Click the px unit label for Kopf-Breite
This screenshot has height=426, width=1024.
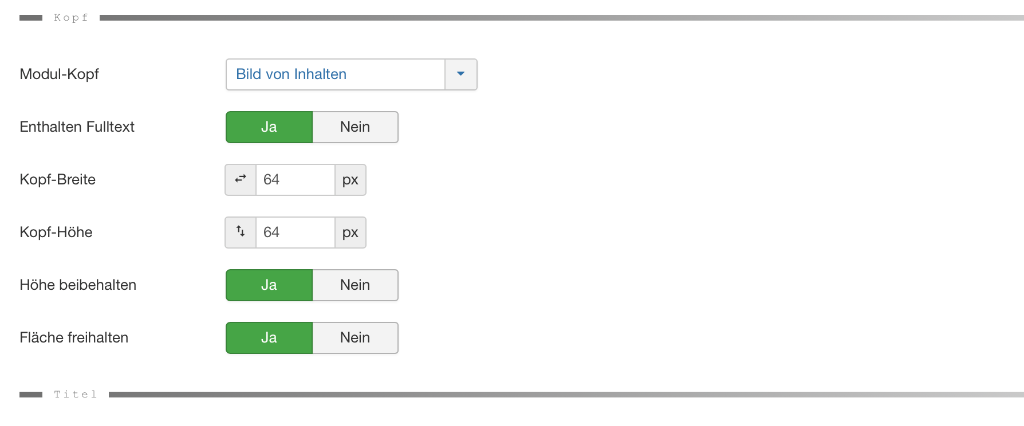pos(350,180)
